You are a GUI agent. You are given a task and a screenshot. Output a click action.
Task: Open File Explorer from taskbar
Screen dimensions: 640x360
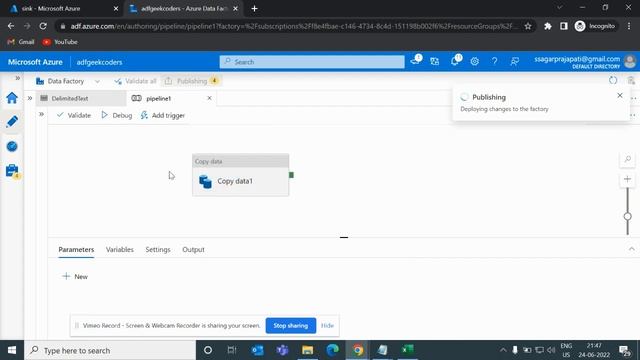tap(307, 350)
